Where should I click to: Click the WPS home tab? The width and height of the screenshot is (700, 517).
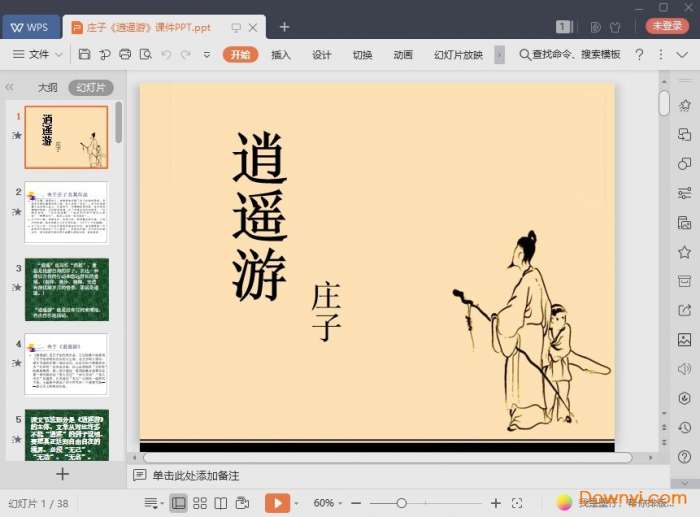[x=31, y=27]
